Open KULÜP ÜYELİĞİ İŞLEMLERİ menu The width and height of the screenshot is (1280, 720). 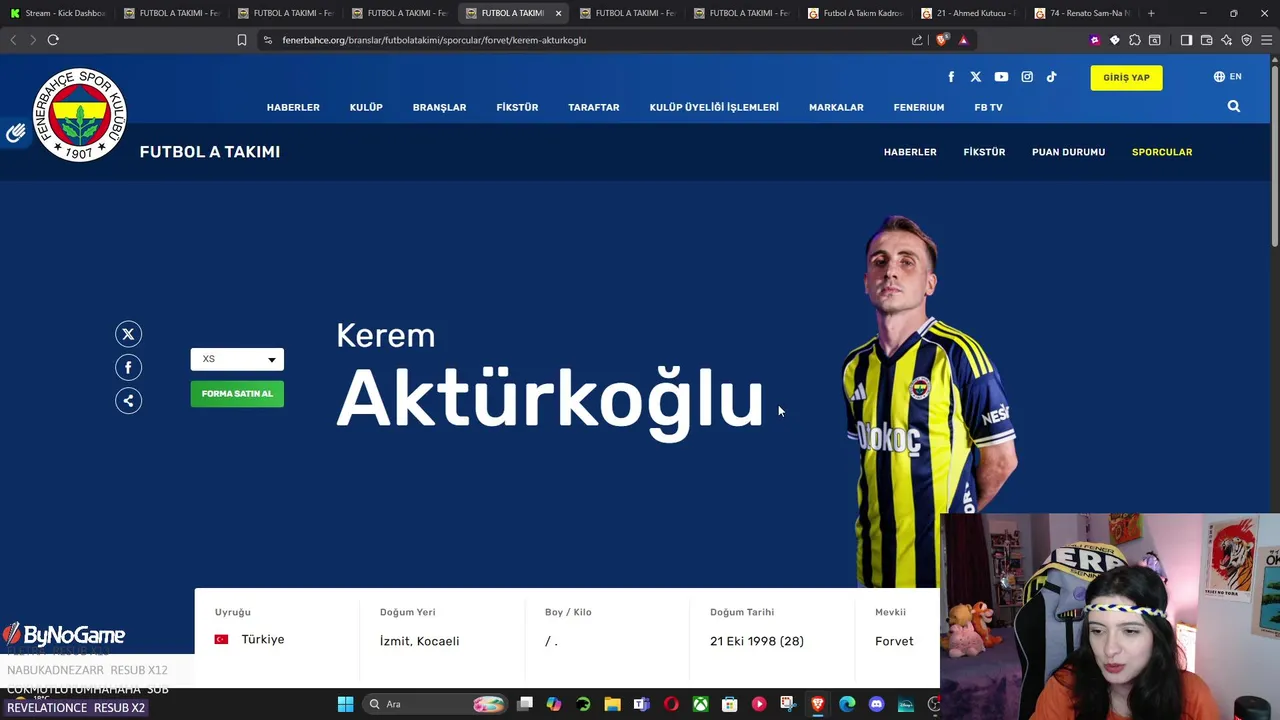tap(714, 107)
